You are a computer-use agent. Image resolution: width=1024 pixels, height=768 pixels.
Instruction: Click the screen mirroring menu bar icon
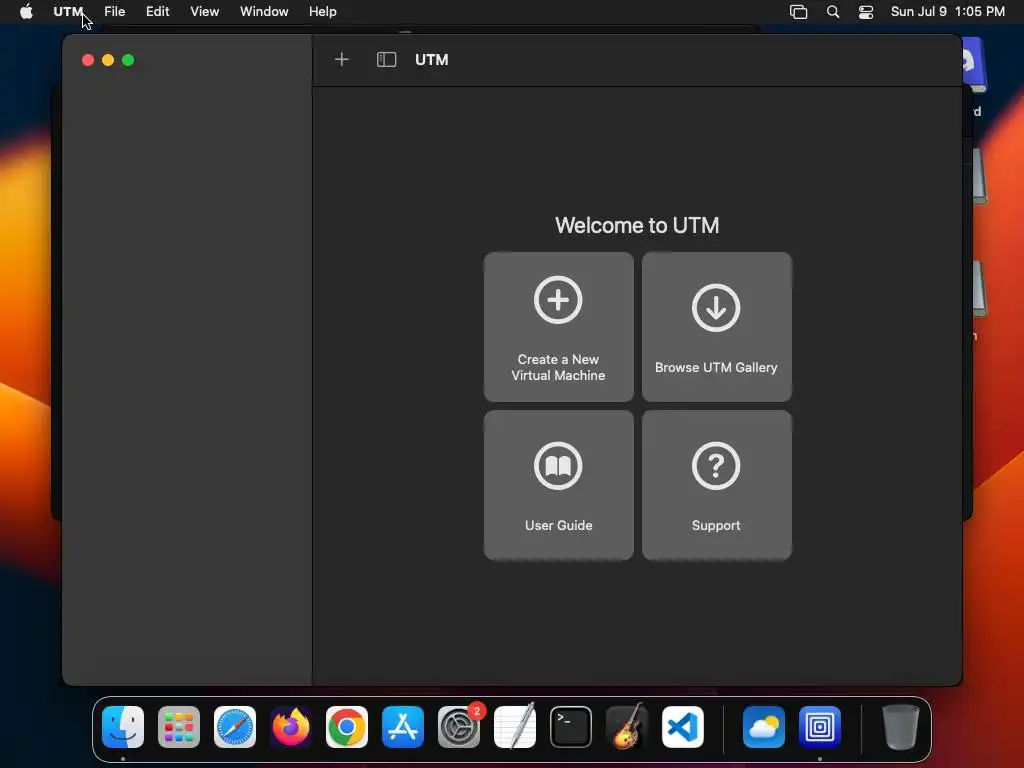point(798,12)
